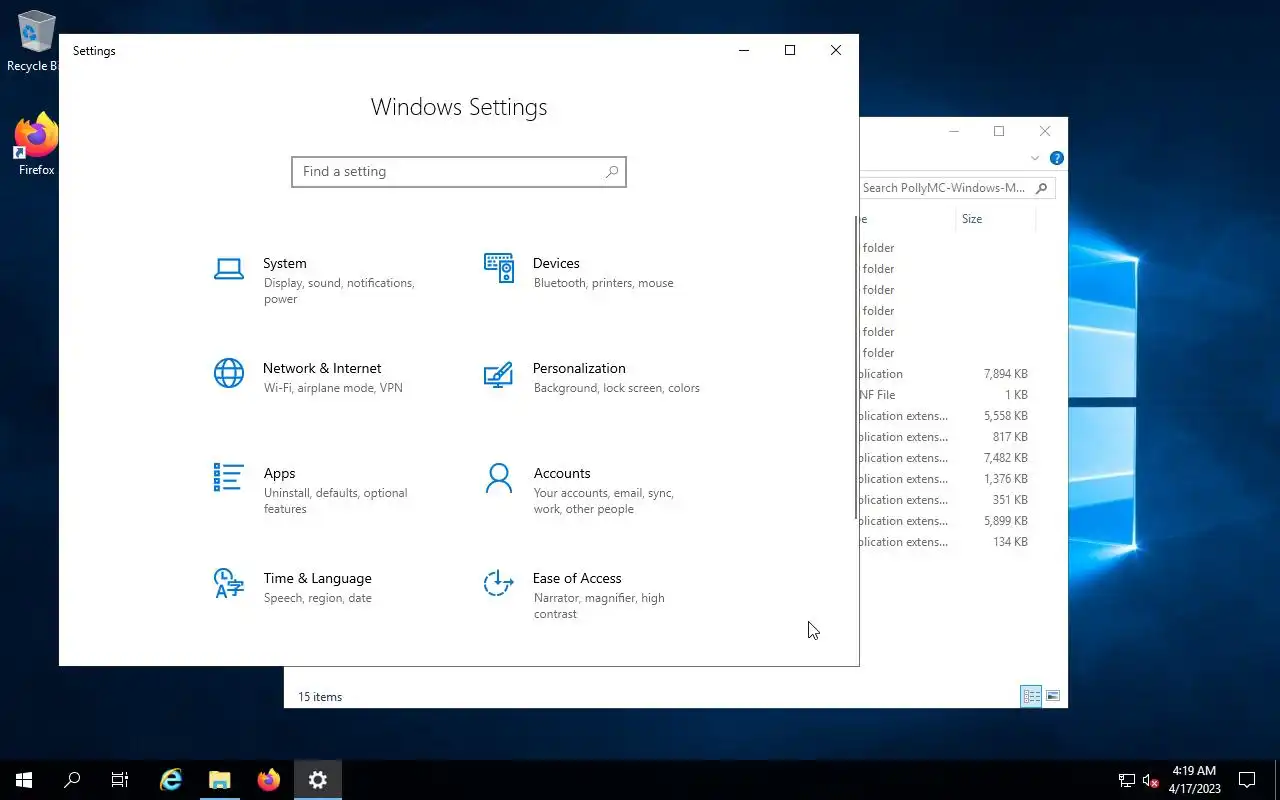Click the Show desktop sliver on the taskbar

tap(1277, 780)
